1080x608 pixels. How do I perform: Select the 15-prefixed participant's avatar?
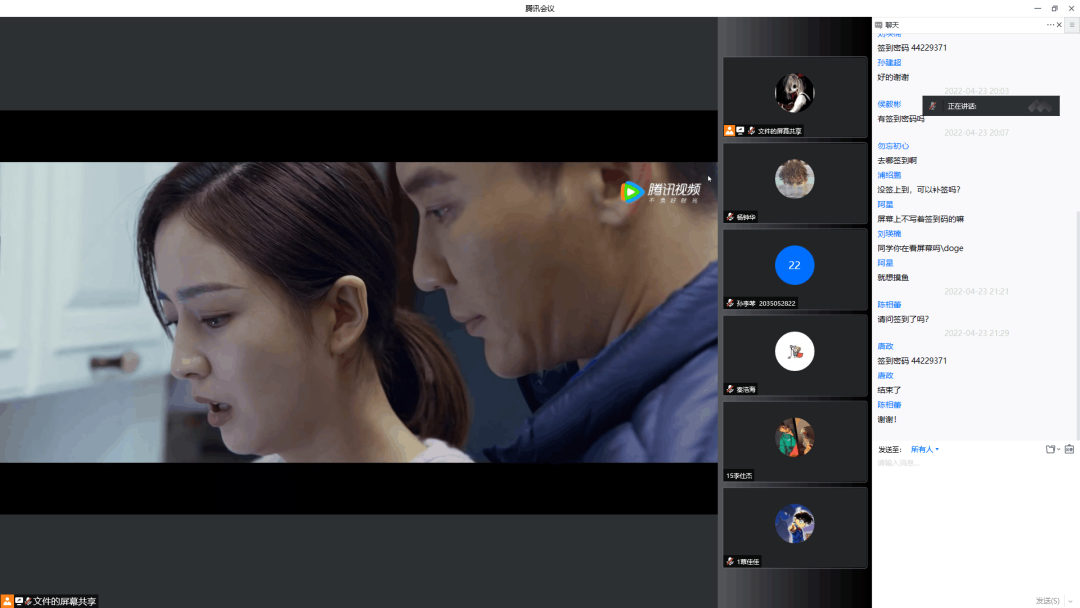pos(794,437)
